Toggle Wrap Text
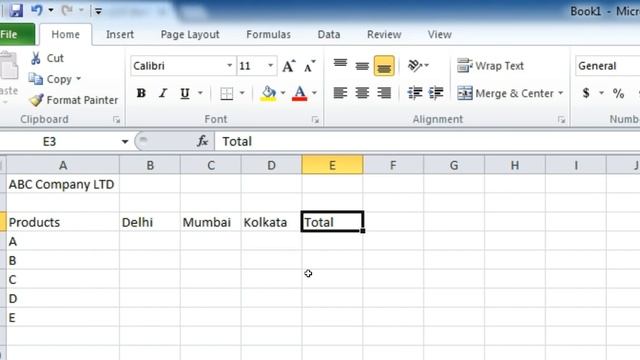 (490, 66)
